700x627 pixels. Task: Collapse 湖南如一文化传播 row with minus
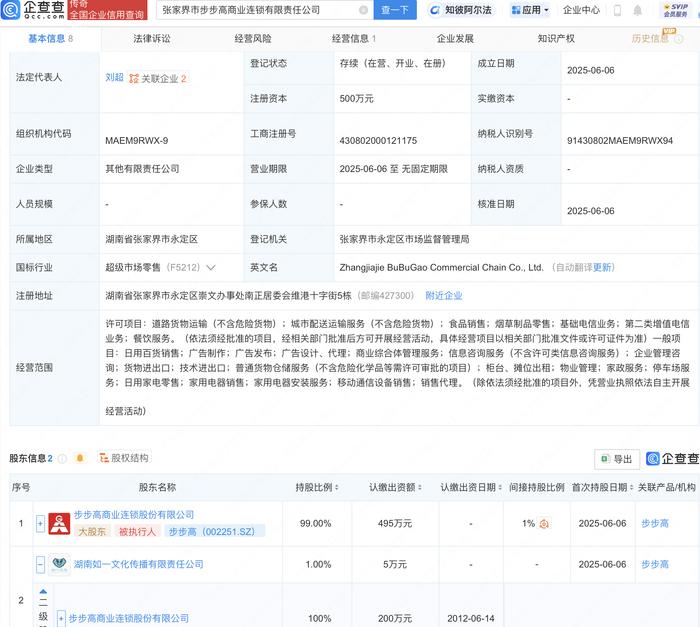(x=40, y=564)
